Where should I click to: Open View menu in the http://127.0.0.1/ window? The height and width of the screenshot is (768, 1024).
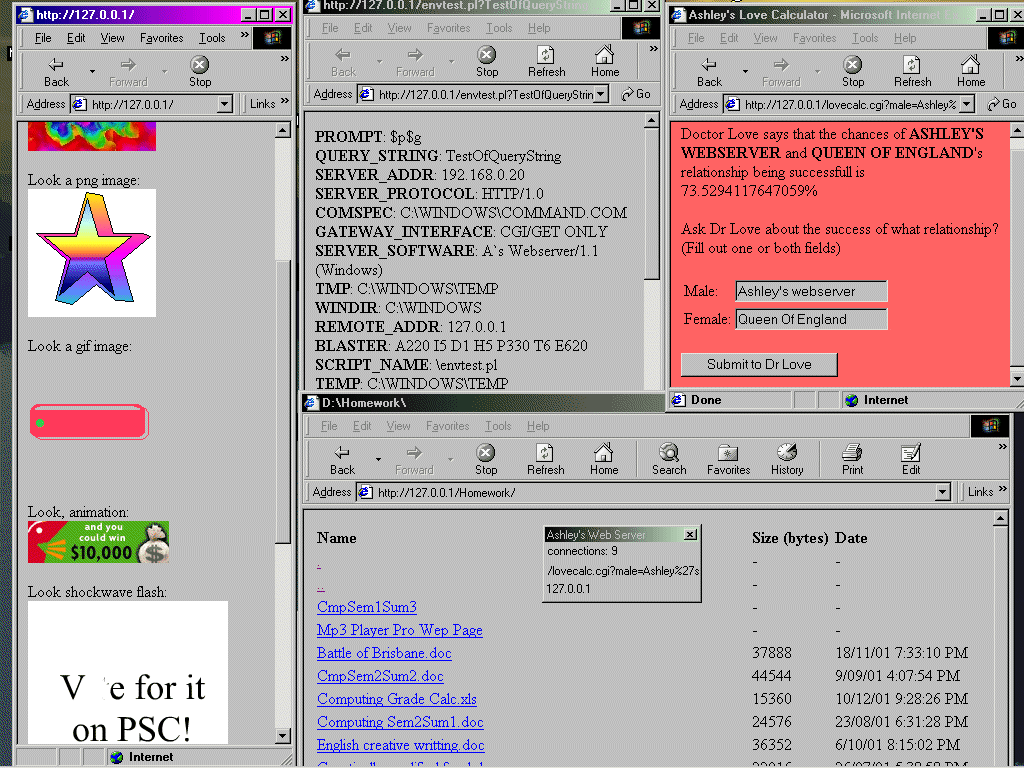click(x=112, y=38)
